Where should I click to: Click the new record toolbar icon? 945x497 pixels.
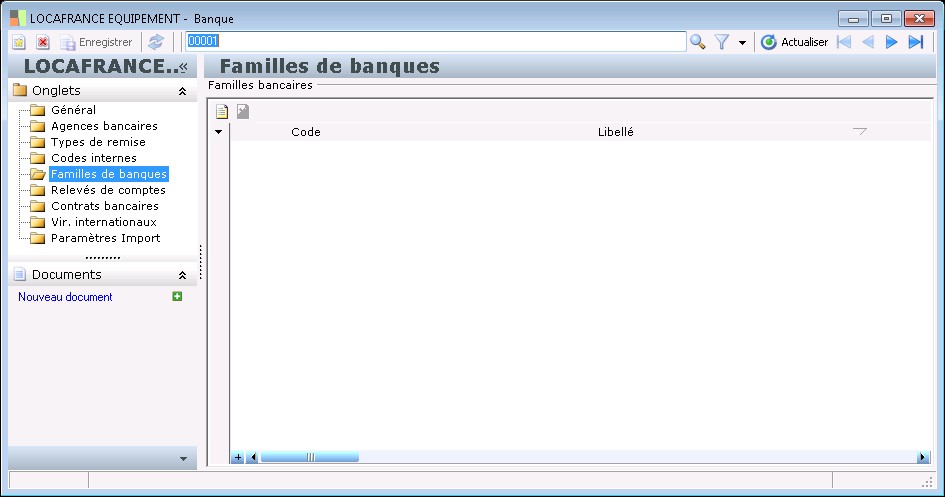[x=19, y=42]
